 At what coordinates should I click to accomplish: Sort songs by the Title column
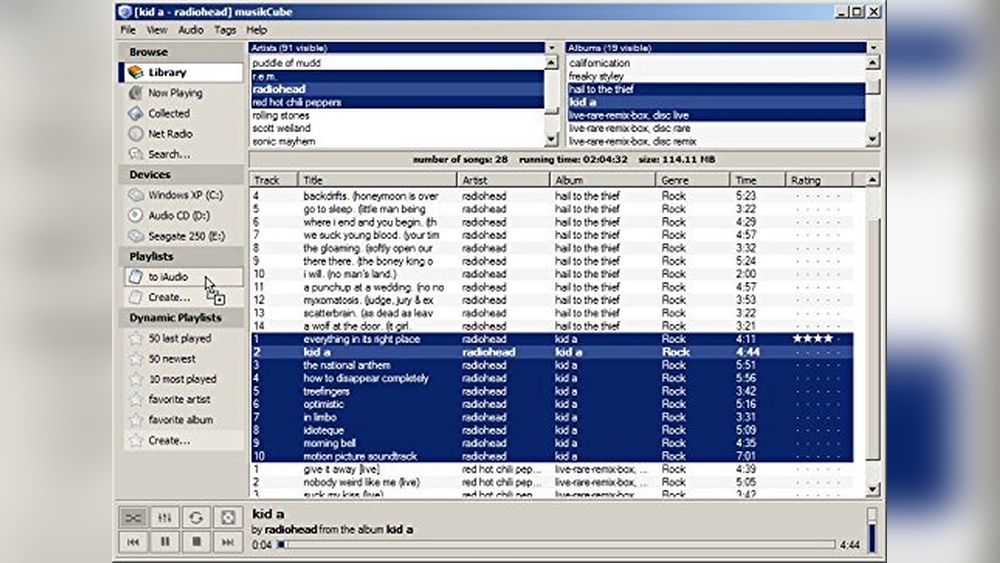point(377,180)
